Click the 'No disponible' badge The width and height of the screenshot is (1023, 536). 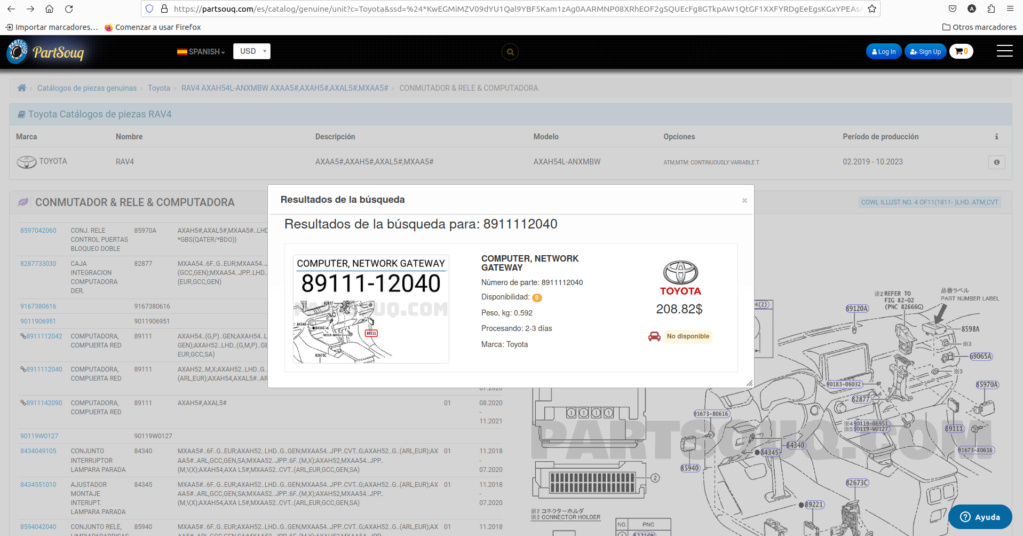tap(688, 336)
